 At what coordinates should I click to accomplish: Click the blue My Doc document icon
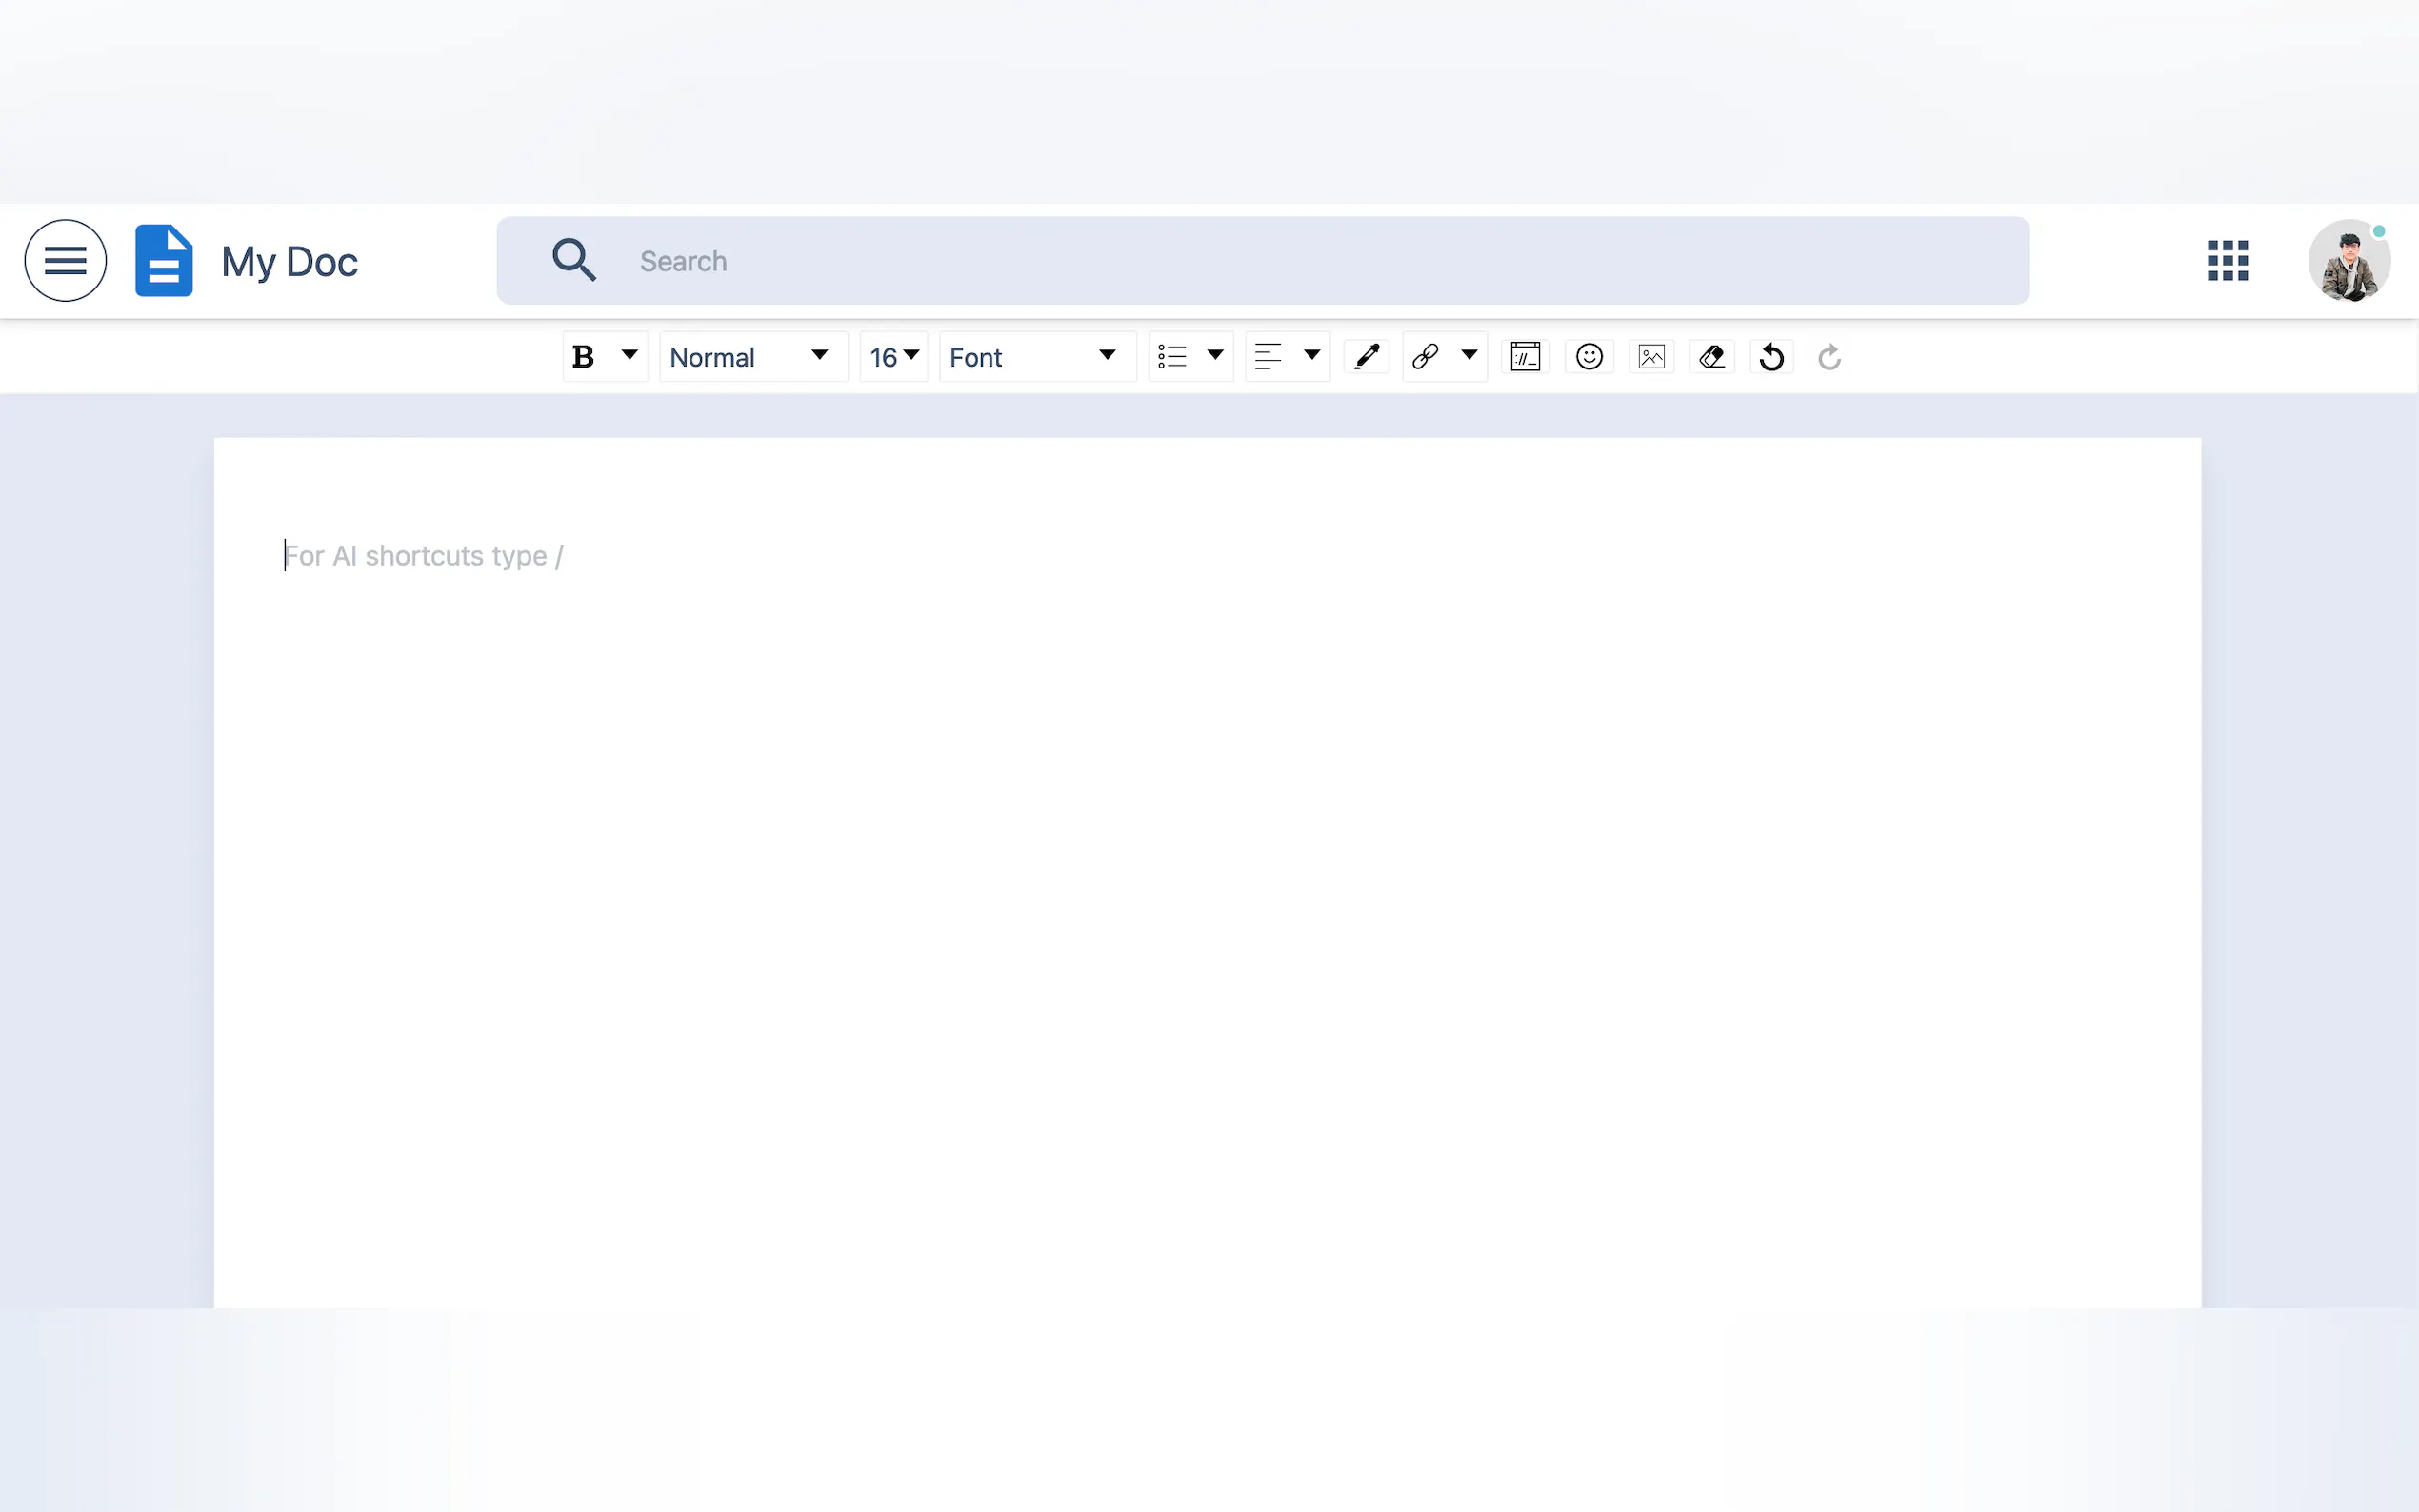(164, 261)
